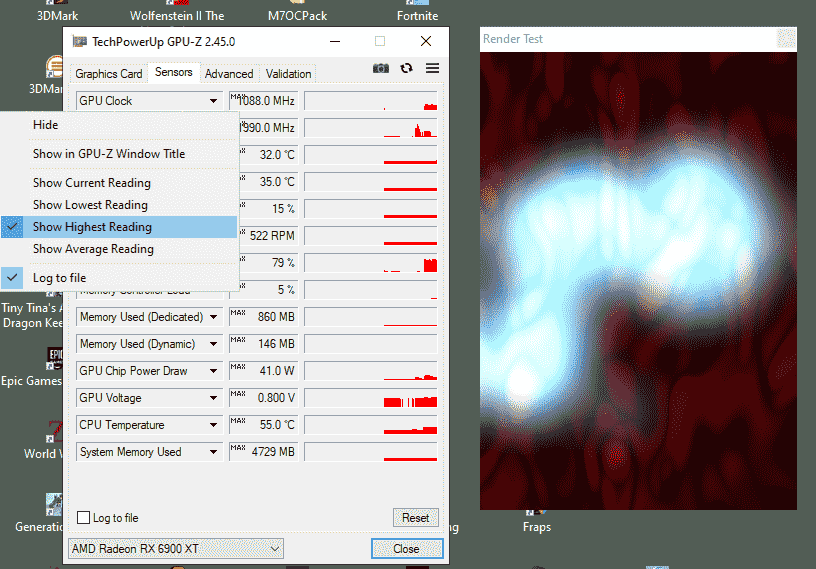This screenshot has height=569, width=816.
Task: Click the GPU Clock history graph
Action: tap(371, 101)
